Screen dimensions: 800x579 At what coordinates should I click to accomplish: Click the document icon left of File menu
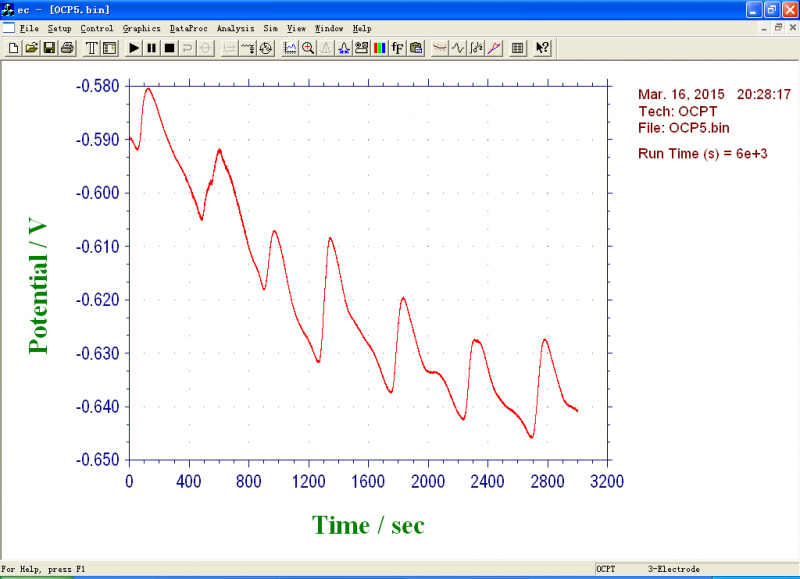(9, 28)
